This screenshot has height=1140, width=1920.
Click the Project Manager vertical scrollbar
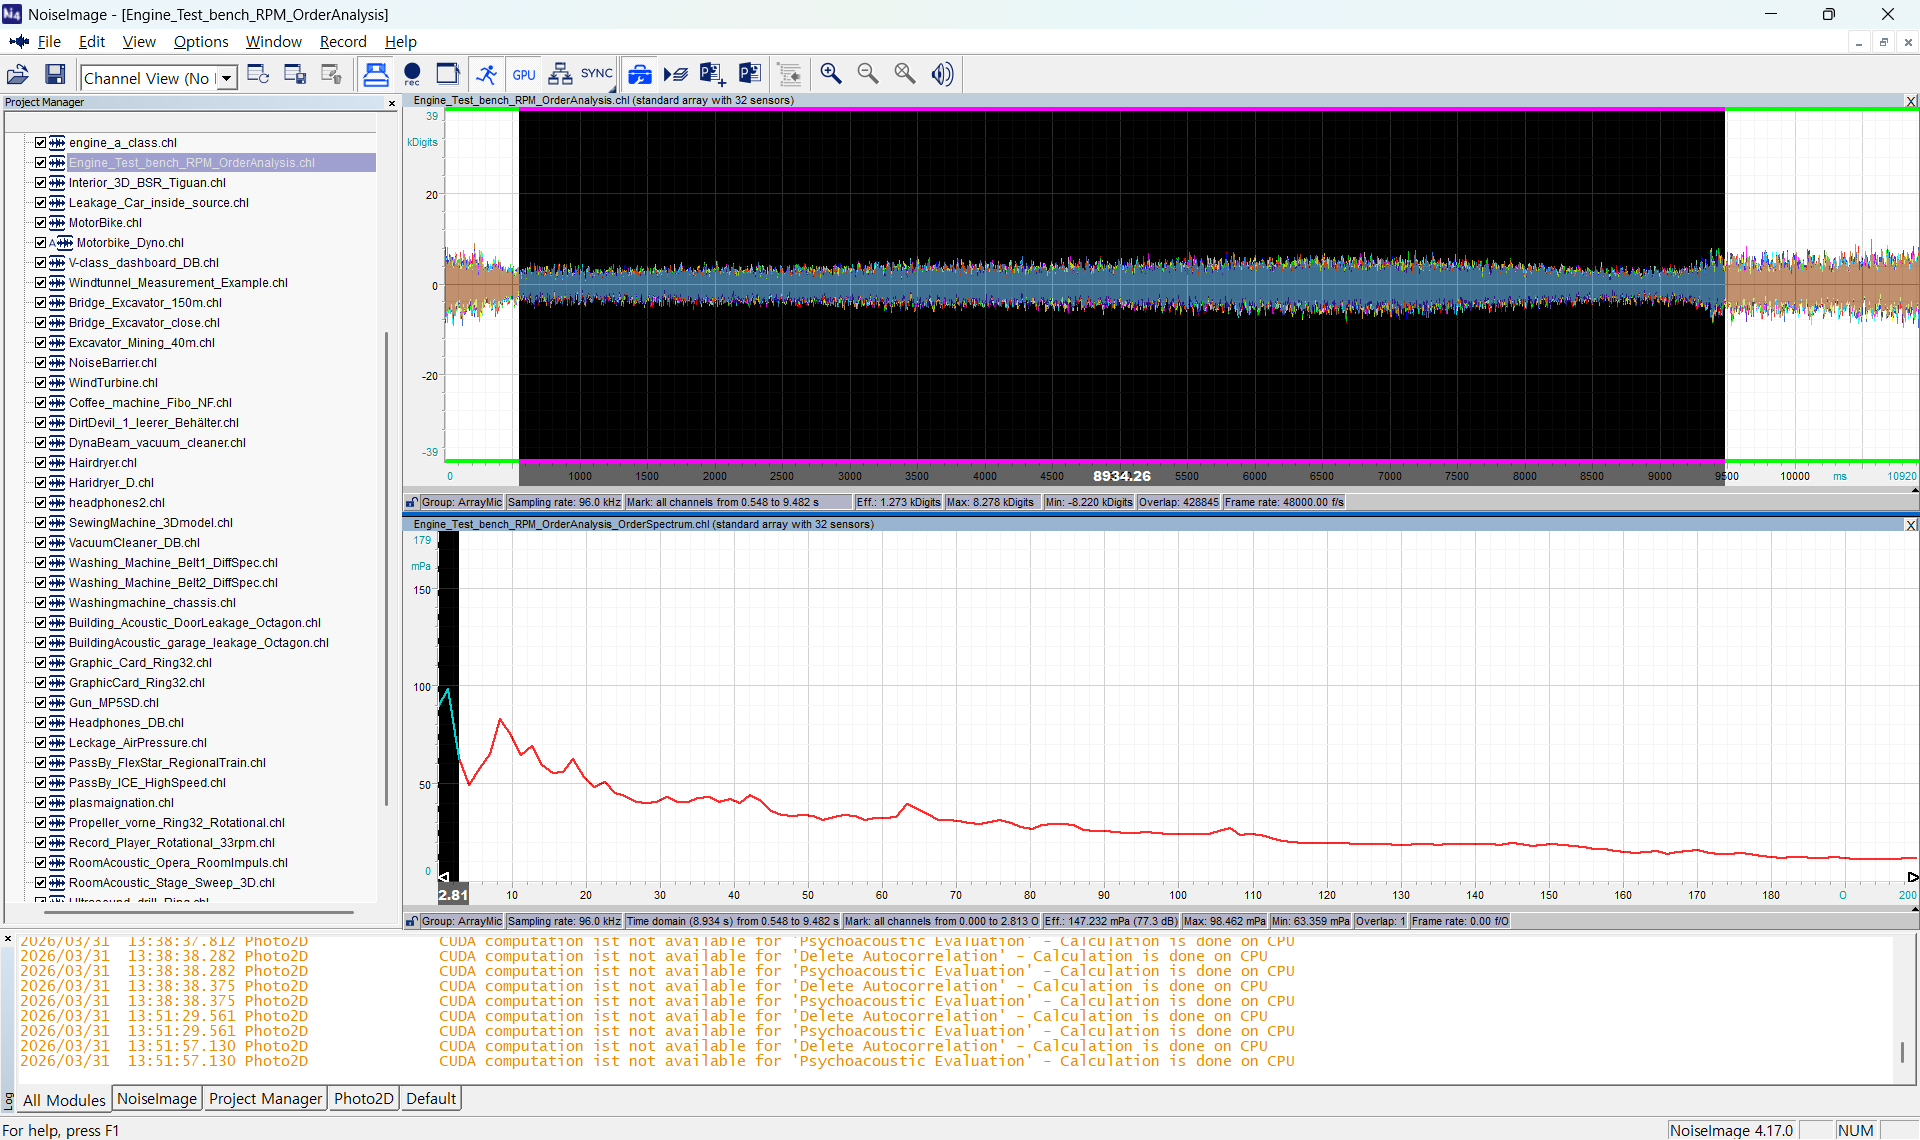click(386, 568)
